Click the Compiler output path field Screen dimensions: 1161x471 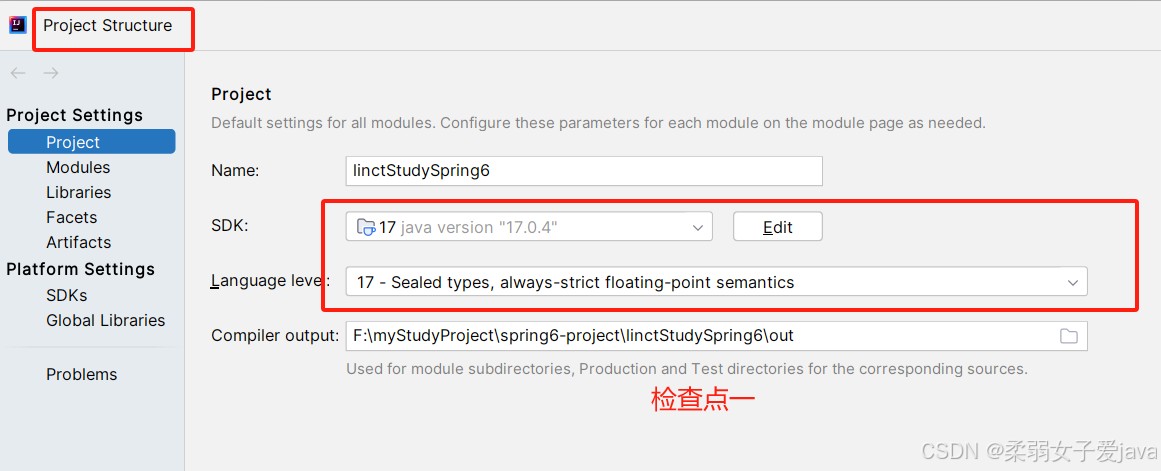pos(716,335)
